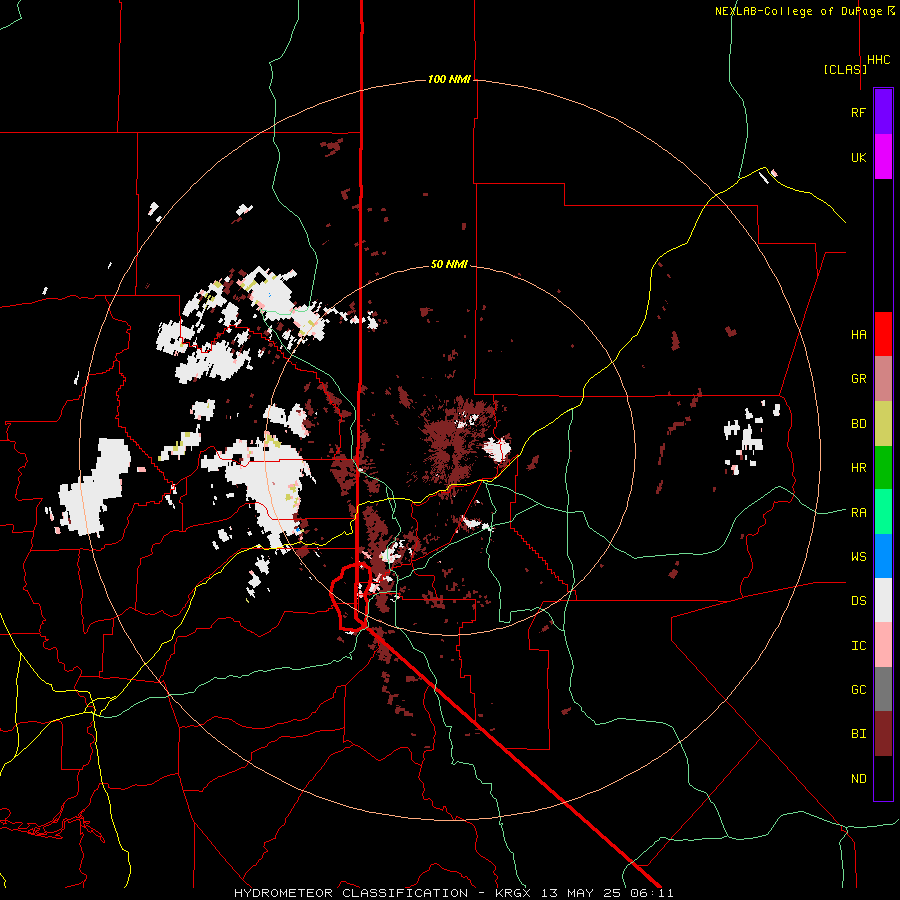Click the HA red legend swatch
This screenshot has height=900, width=900.
point(883,334)
